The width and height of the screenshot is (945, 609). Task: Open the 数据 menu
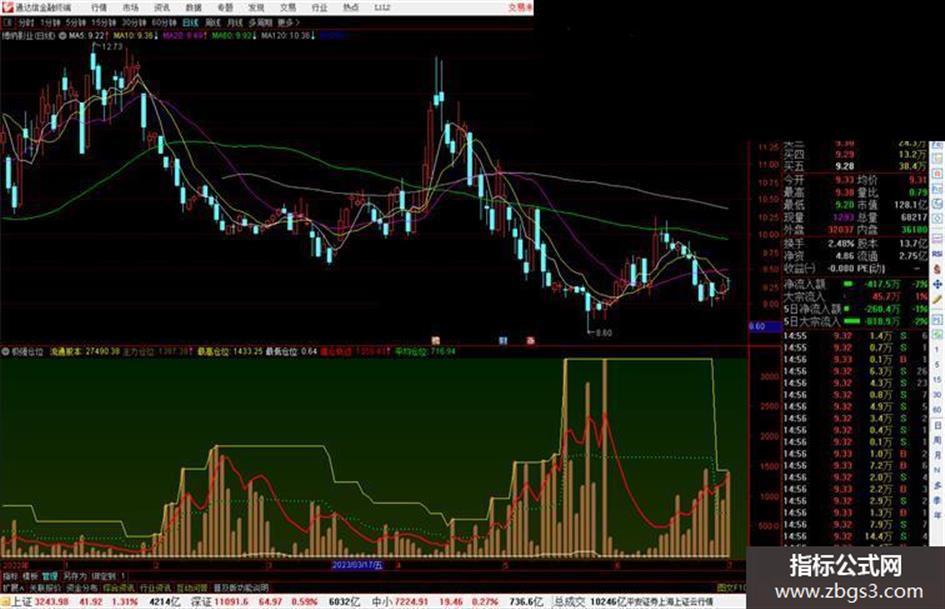click(x=193, y=8)
